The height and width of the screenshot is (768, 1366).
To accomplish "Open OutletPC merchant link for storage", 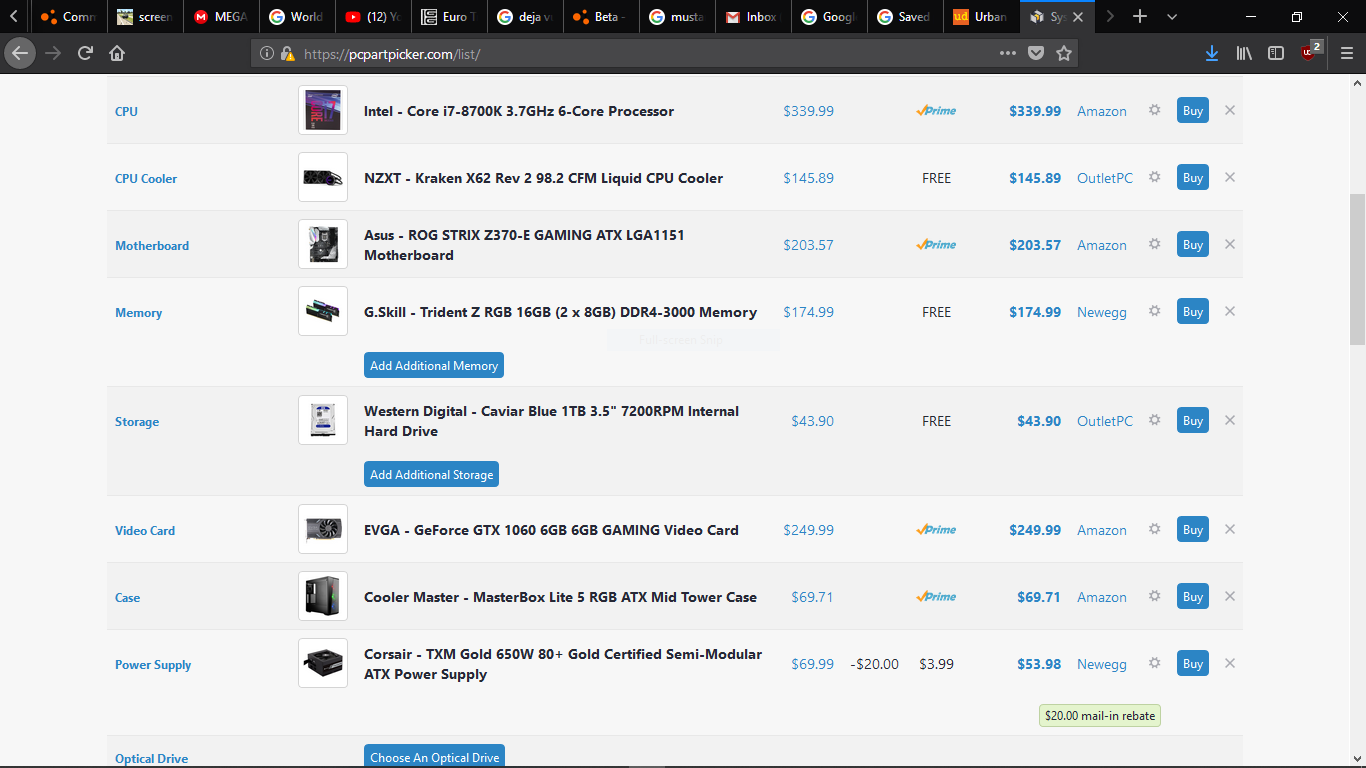I will [1105, 421].
